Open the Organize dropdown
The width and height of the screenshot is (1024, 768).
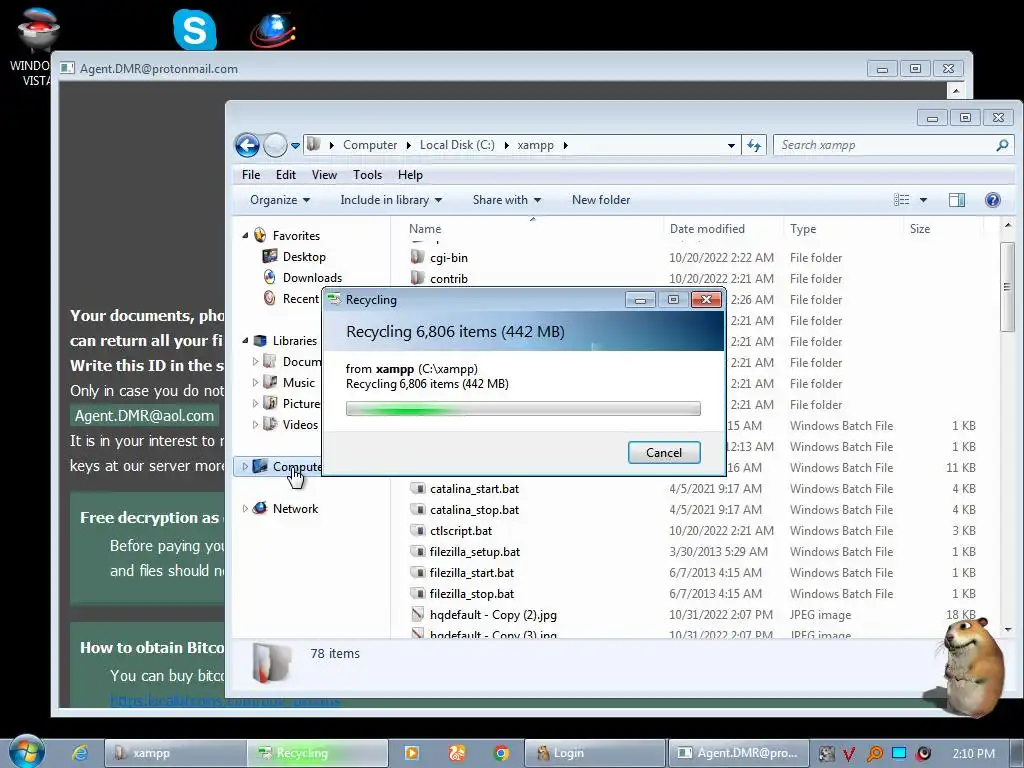[x=280, y=200]
